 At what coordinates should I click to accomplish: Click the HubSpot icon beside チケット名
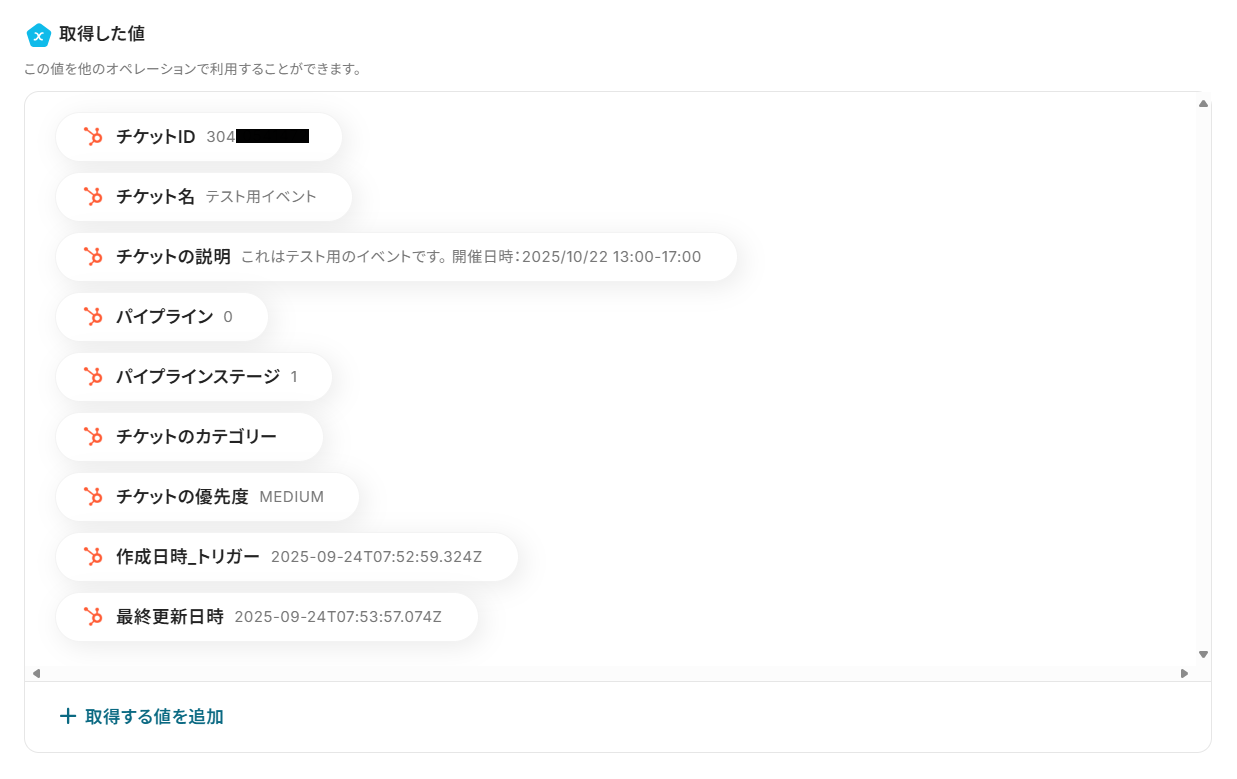tap(94, 197)
